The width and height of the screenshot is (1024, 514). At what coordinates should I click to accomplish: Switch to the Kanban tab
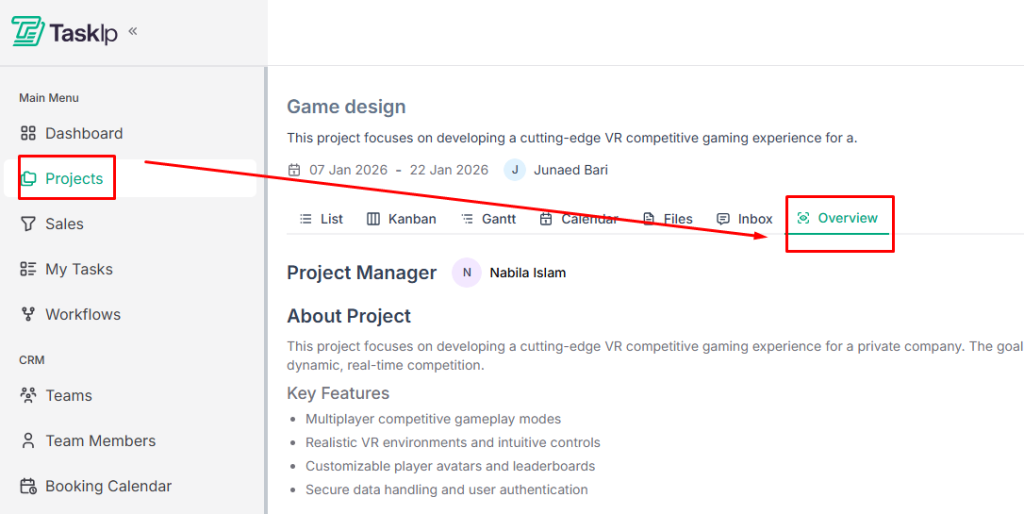pos(401,219)
